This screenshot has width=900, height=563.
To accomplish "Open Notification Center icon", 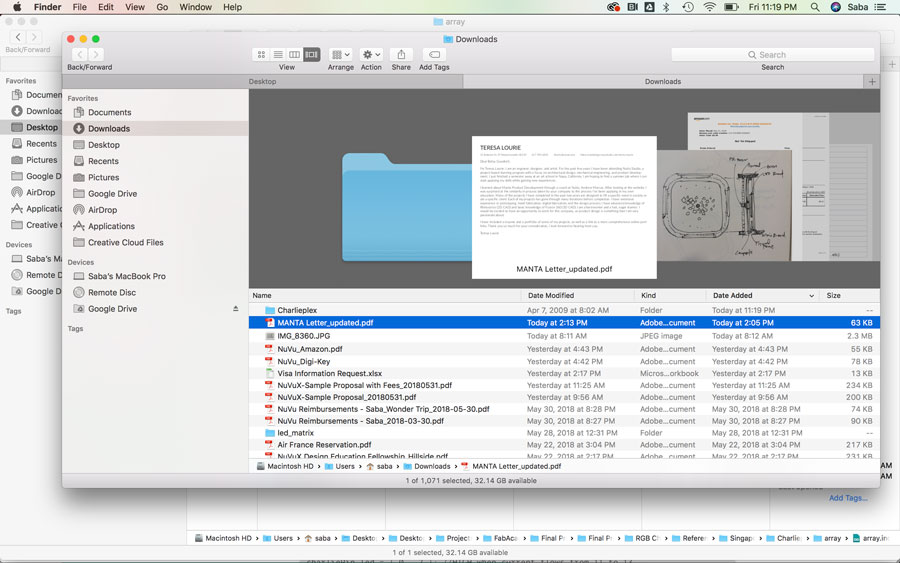I will (880, 7).
